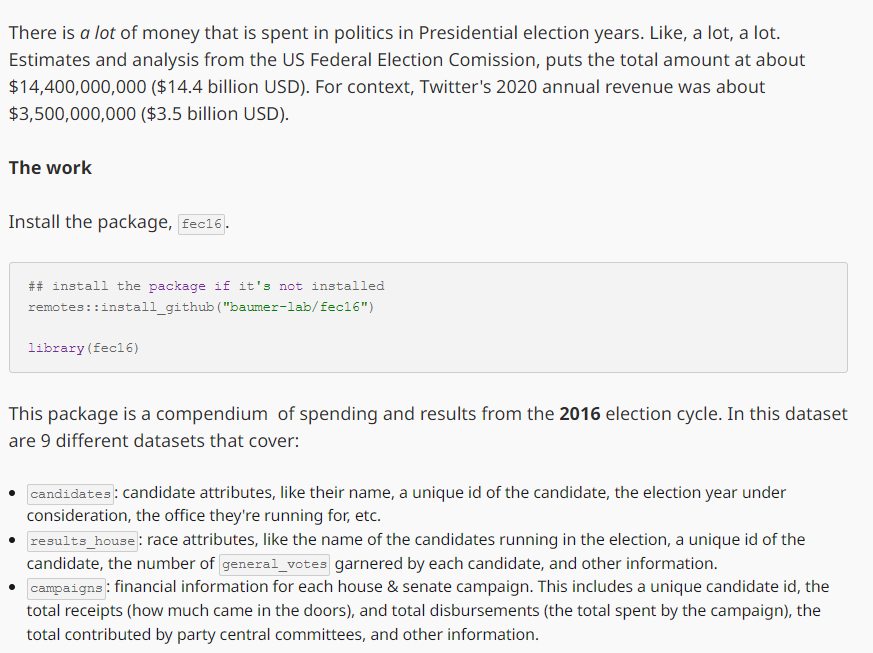Click the remotes::install_github code line
Viewport: 873px width, 653px height.
pyautogui.click(x=201, y=306)
